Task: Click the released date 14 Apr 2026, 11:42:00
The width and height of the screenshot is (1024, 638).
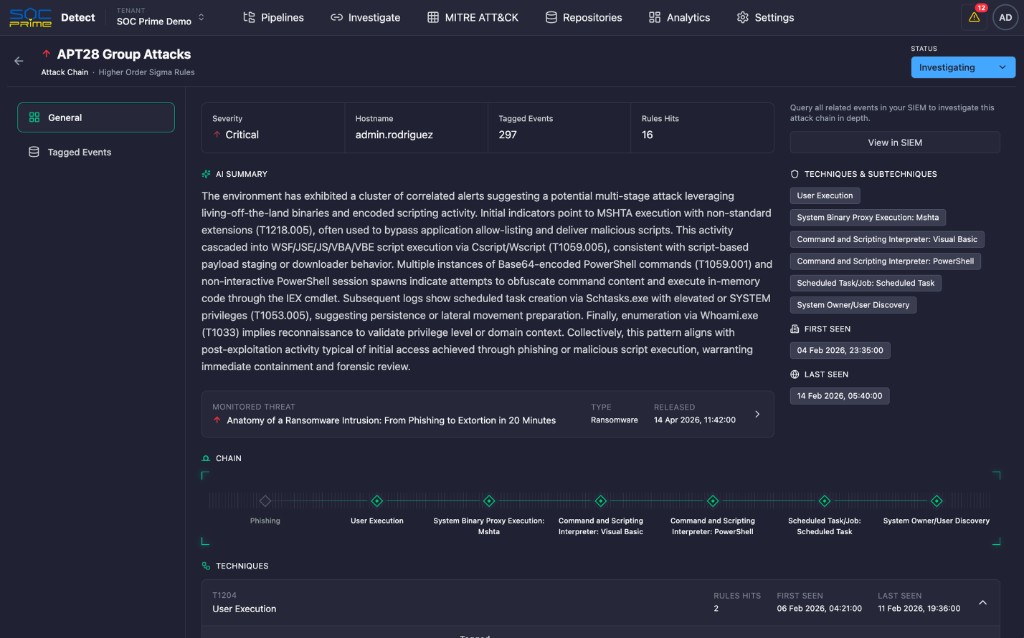Action: (694, 420)
